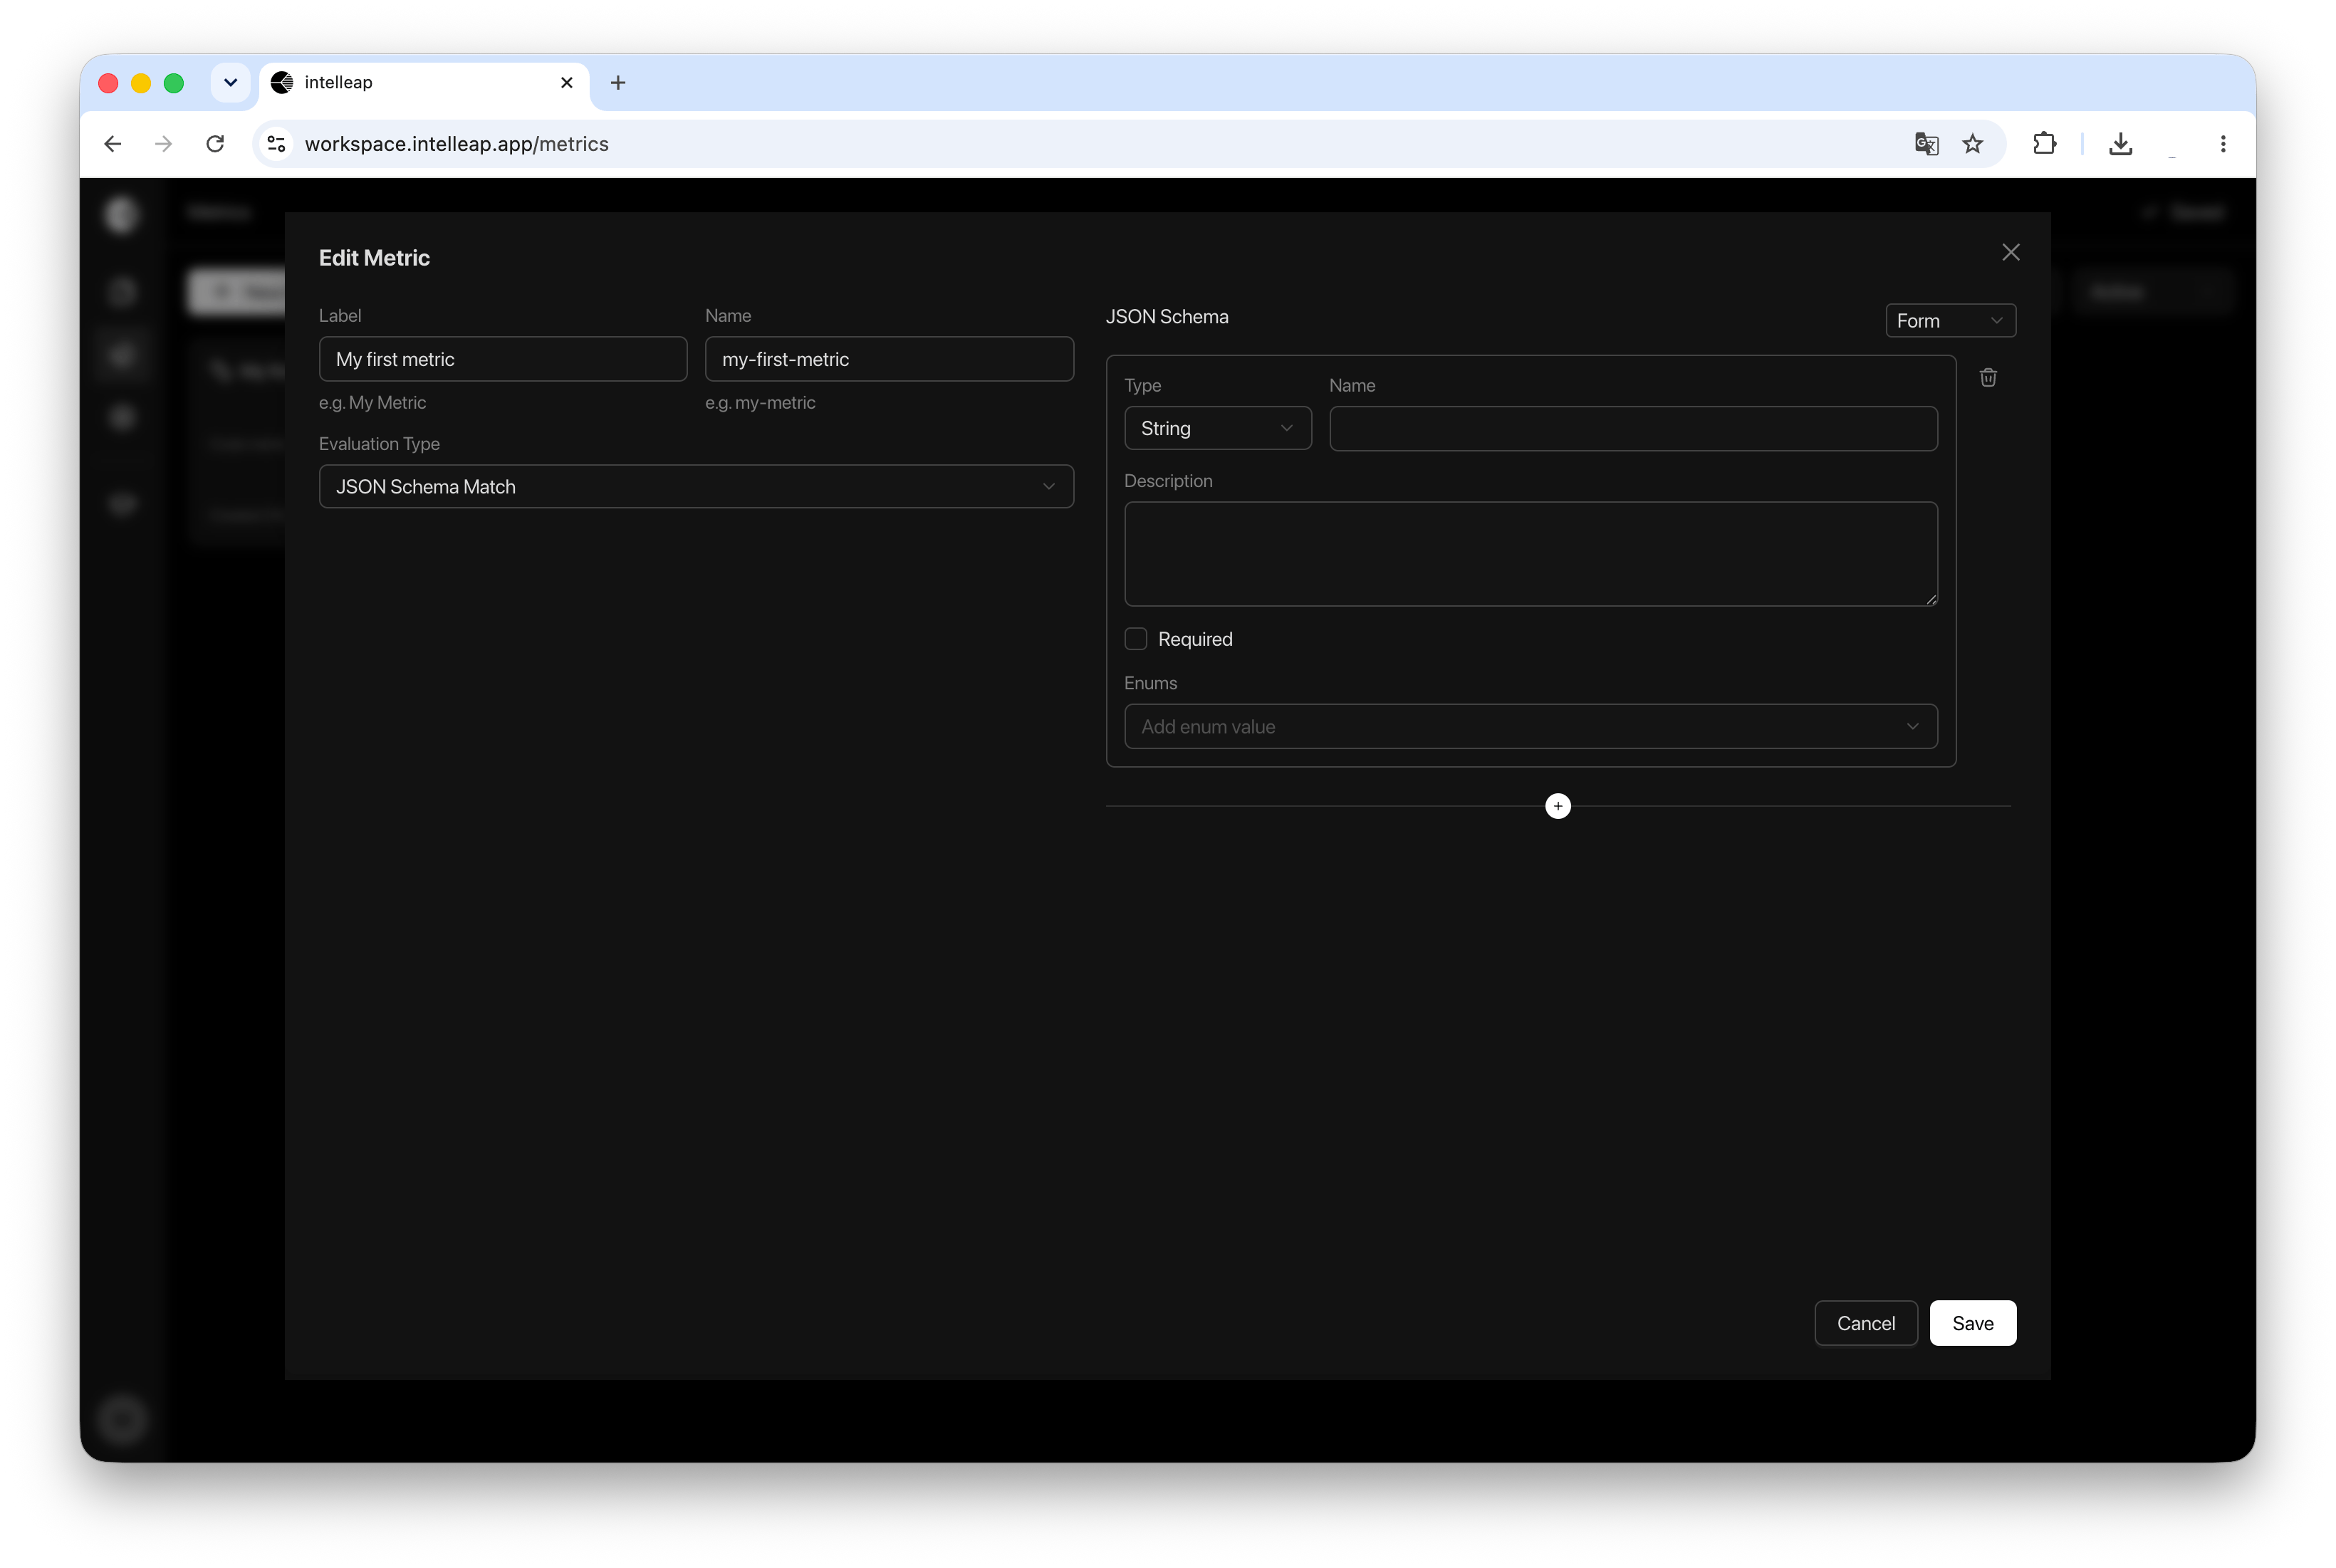The width and height of the screenshot is (2336, 1568).
Task: Open the tab search dropdown arrow
Action: (230, 83)
